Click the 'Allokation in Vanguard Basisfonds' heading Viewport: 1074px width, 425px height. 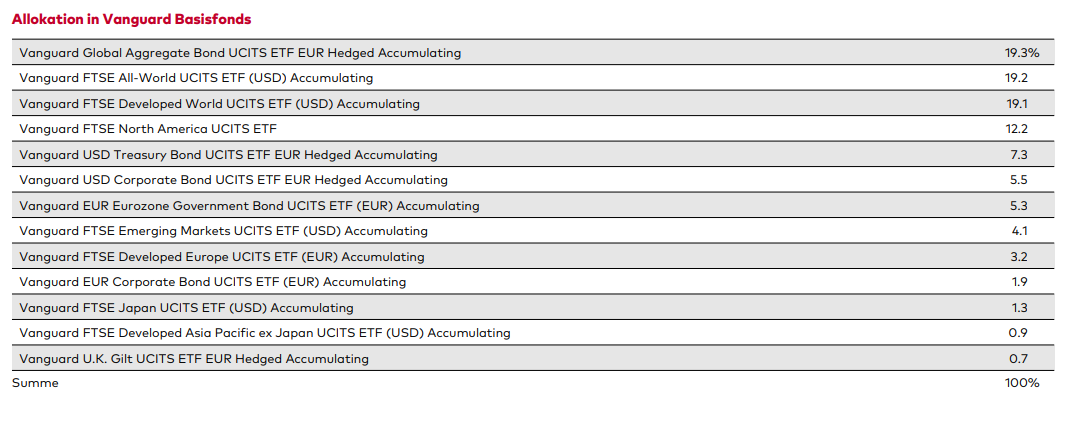[x=131, y=19]
